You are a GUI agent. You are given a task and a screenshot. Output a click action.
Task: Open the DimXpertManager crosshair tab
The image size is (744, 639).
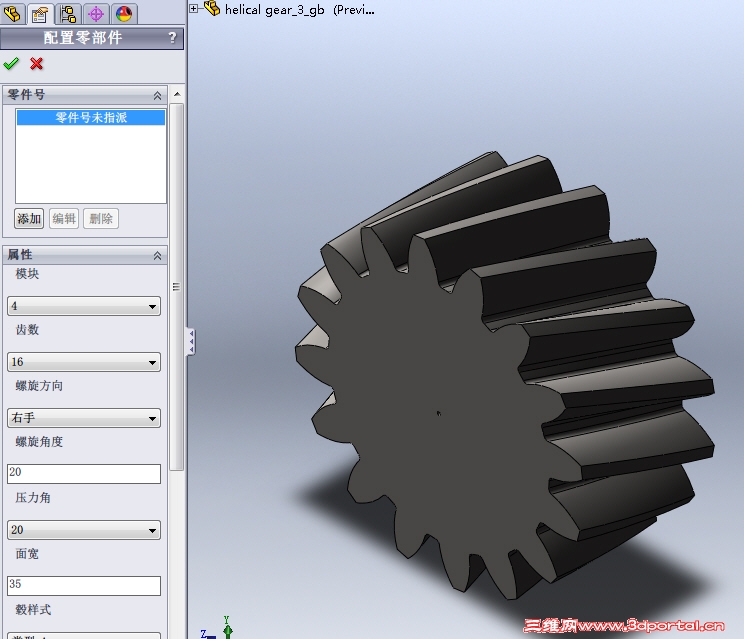pos(96,13)
